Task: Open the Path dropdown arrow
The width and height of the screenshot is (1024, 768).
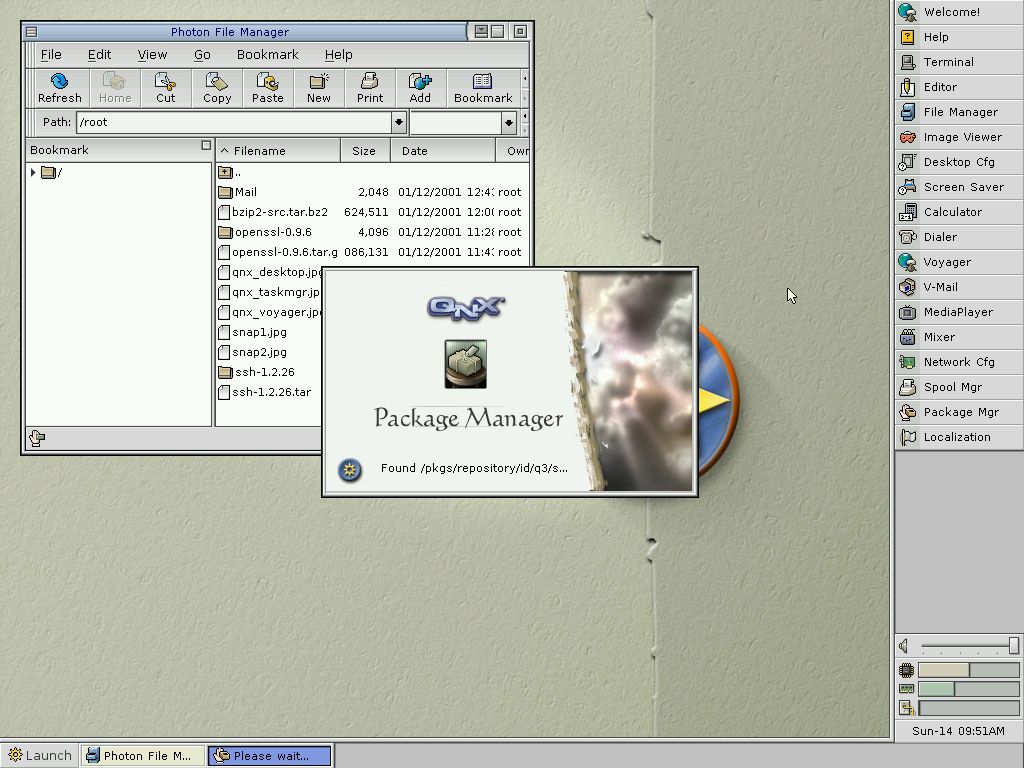Action: coord(399,122)
